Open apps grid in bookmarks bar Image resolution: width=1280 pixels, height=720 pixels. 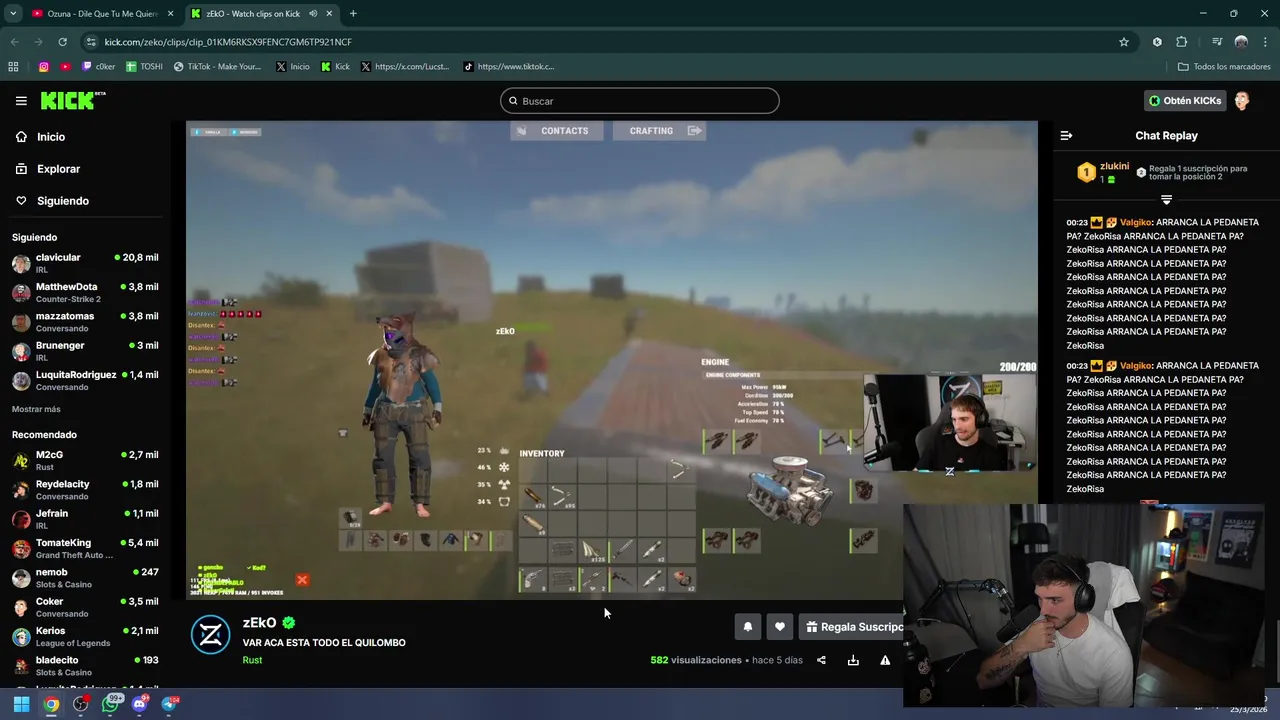[13, 67]
